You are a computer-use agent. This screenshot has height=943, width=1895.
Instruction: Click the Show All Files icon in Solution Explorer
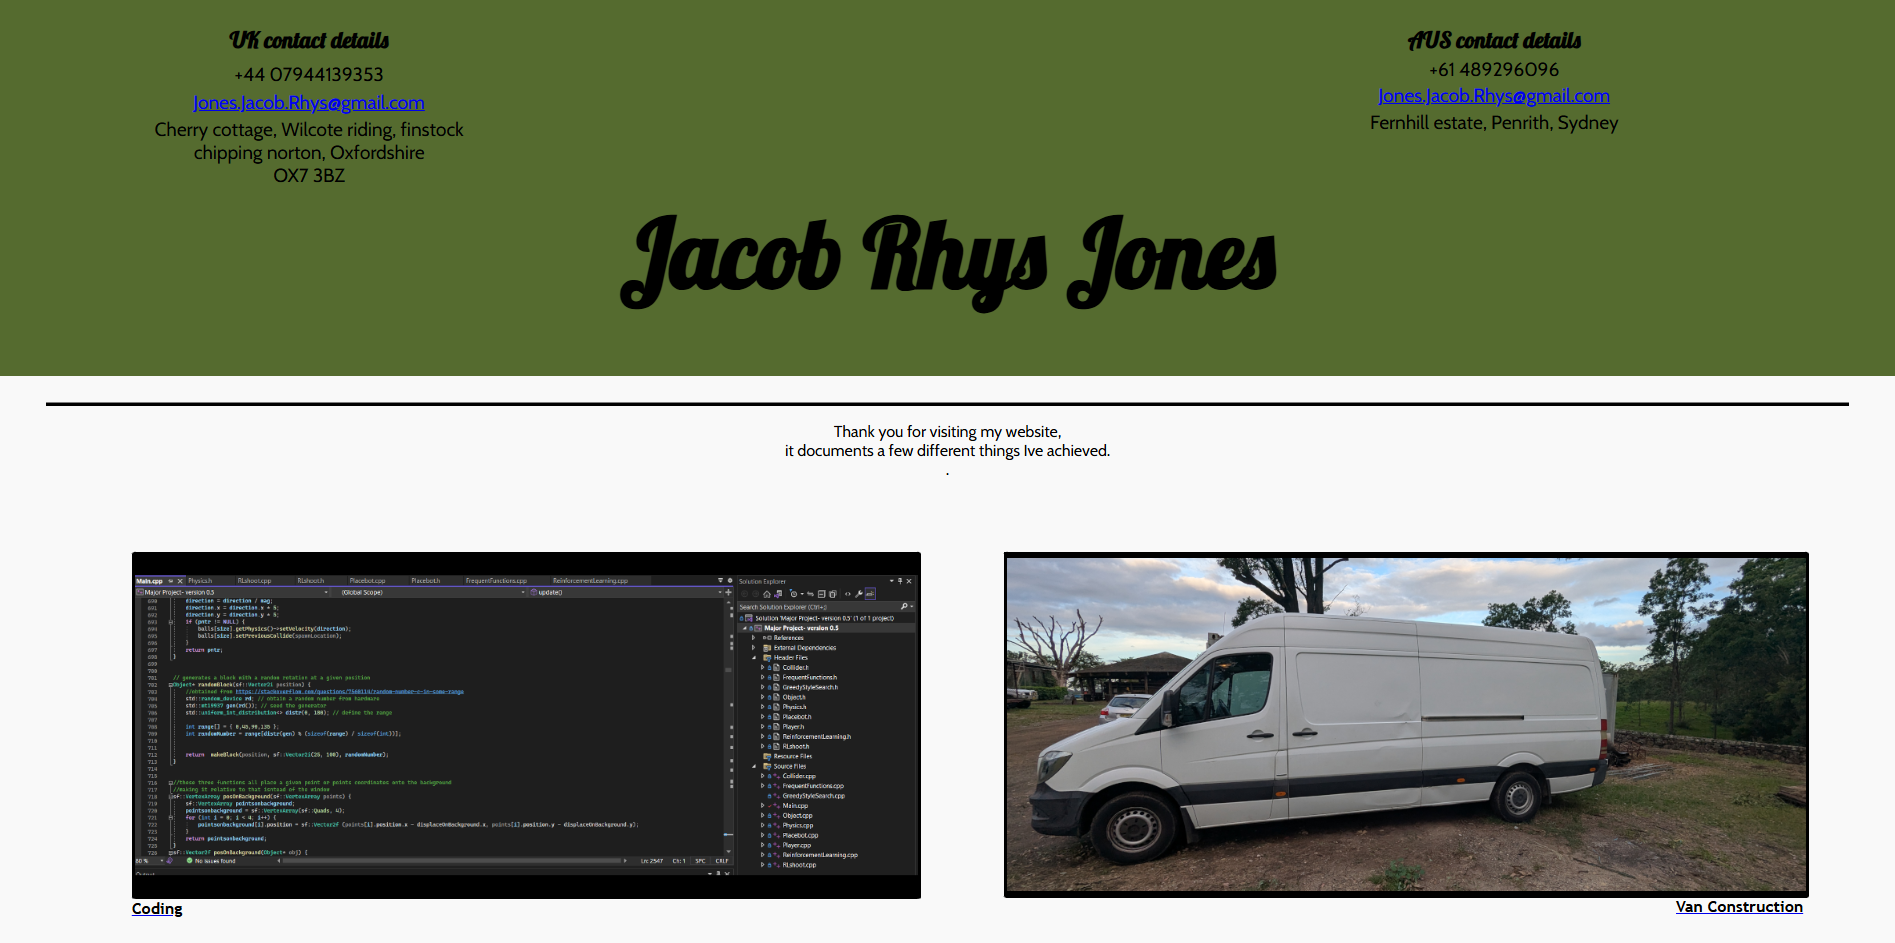(x=832, y=594)
